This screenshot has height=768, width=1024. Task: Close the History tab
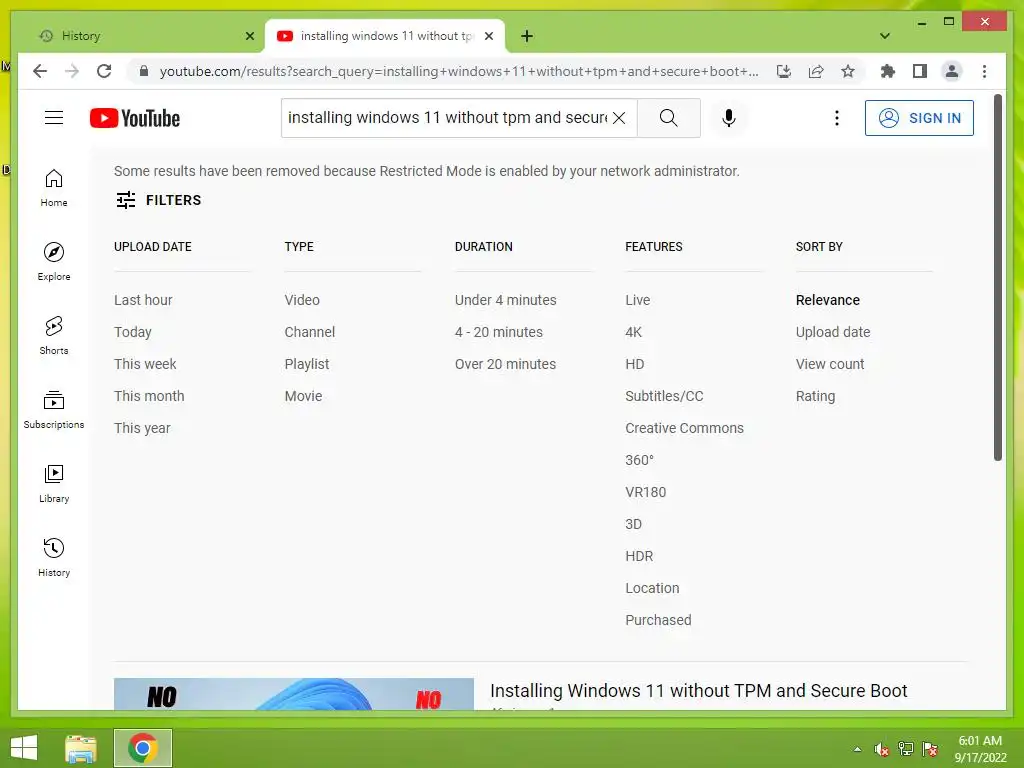point(249,36)
